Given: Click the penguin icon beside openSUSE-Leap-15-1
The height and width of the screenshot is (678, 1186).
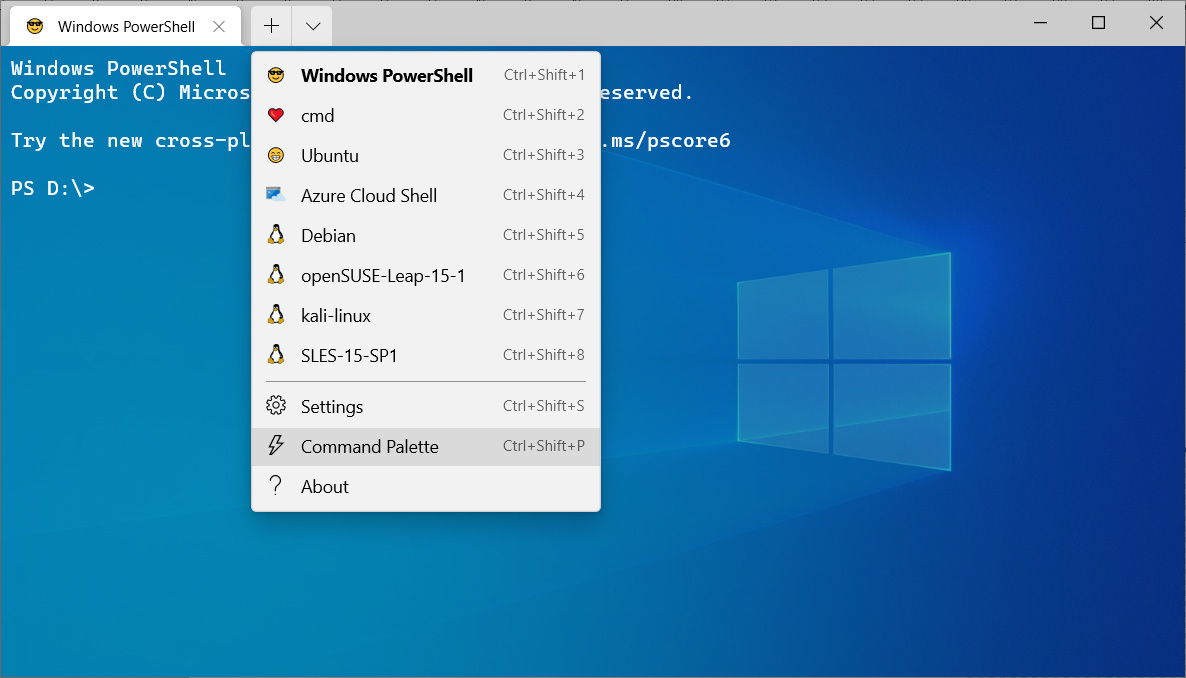Looking at the screenshot, I should click(276, 275).
